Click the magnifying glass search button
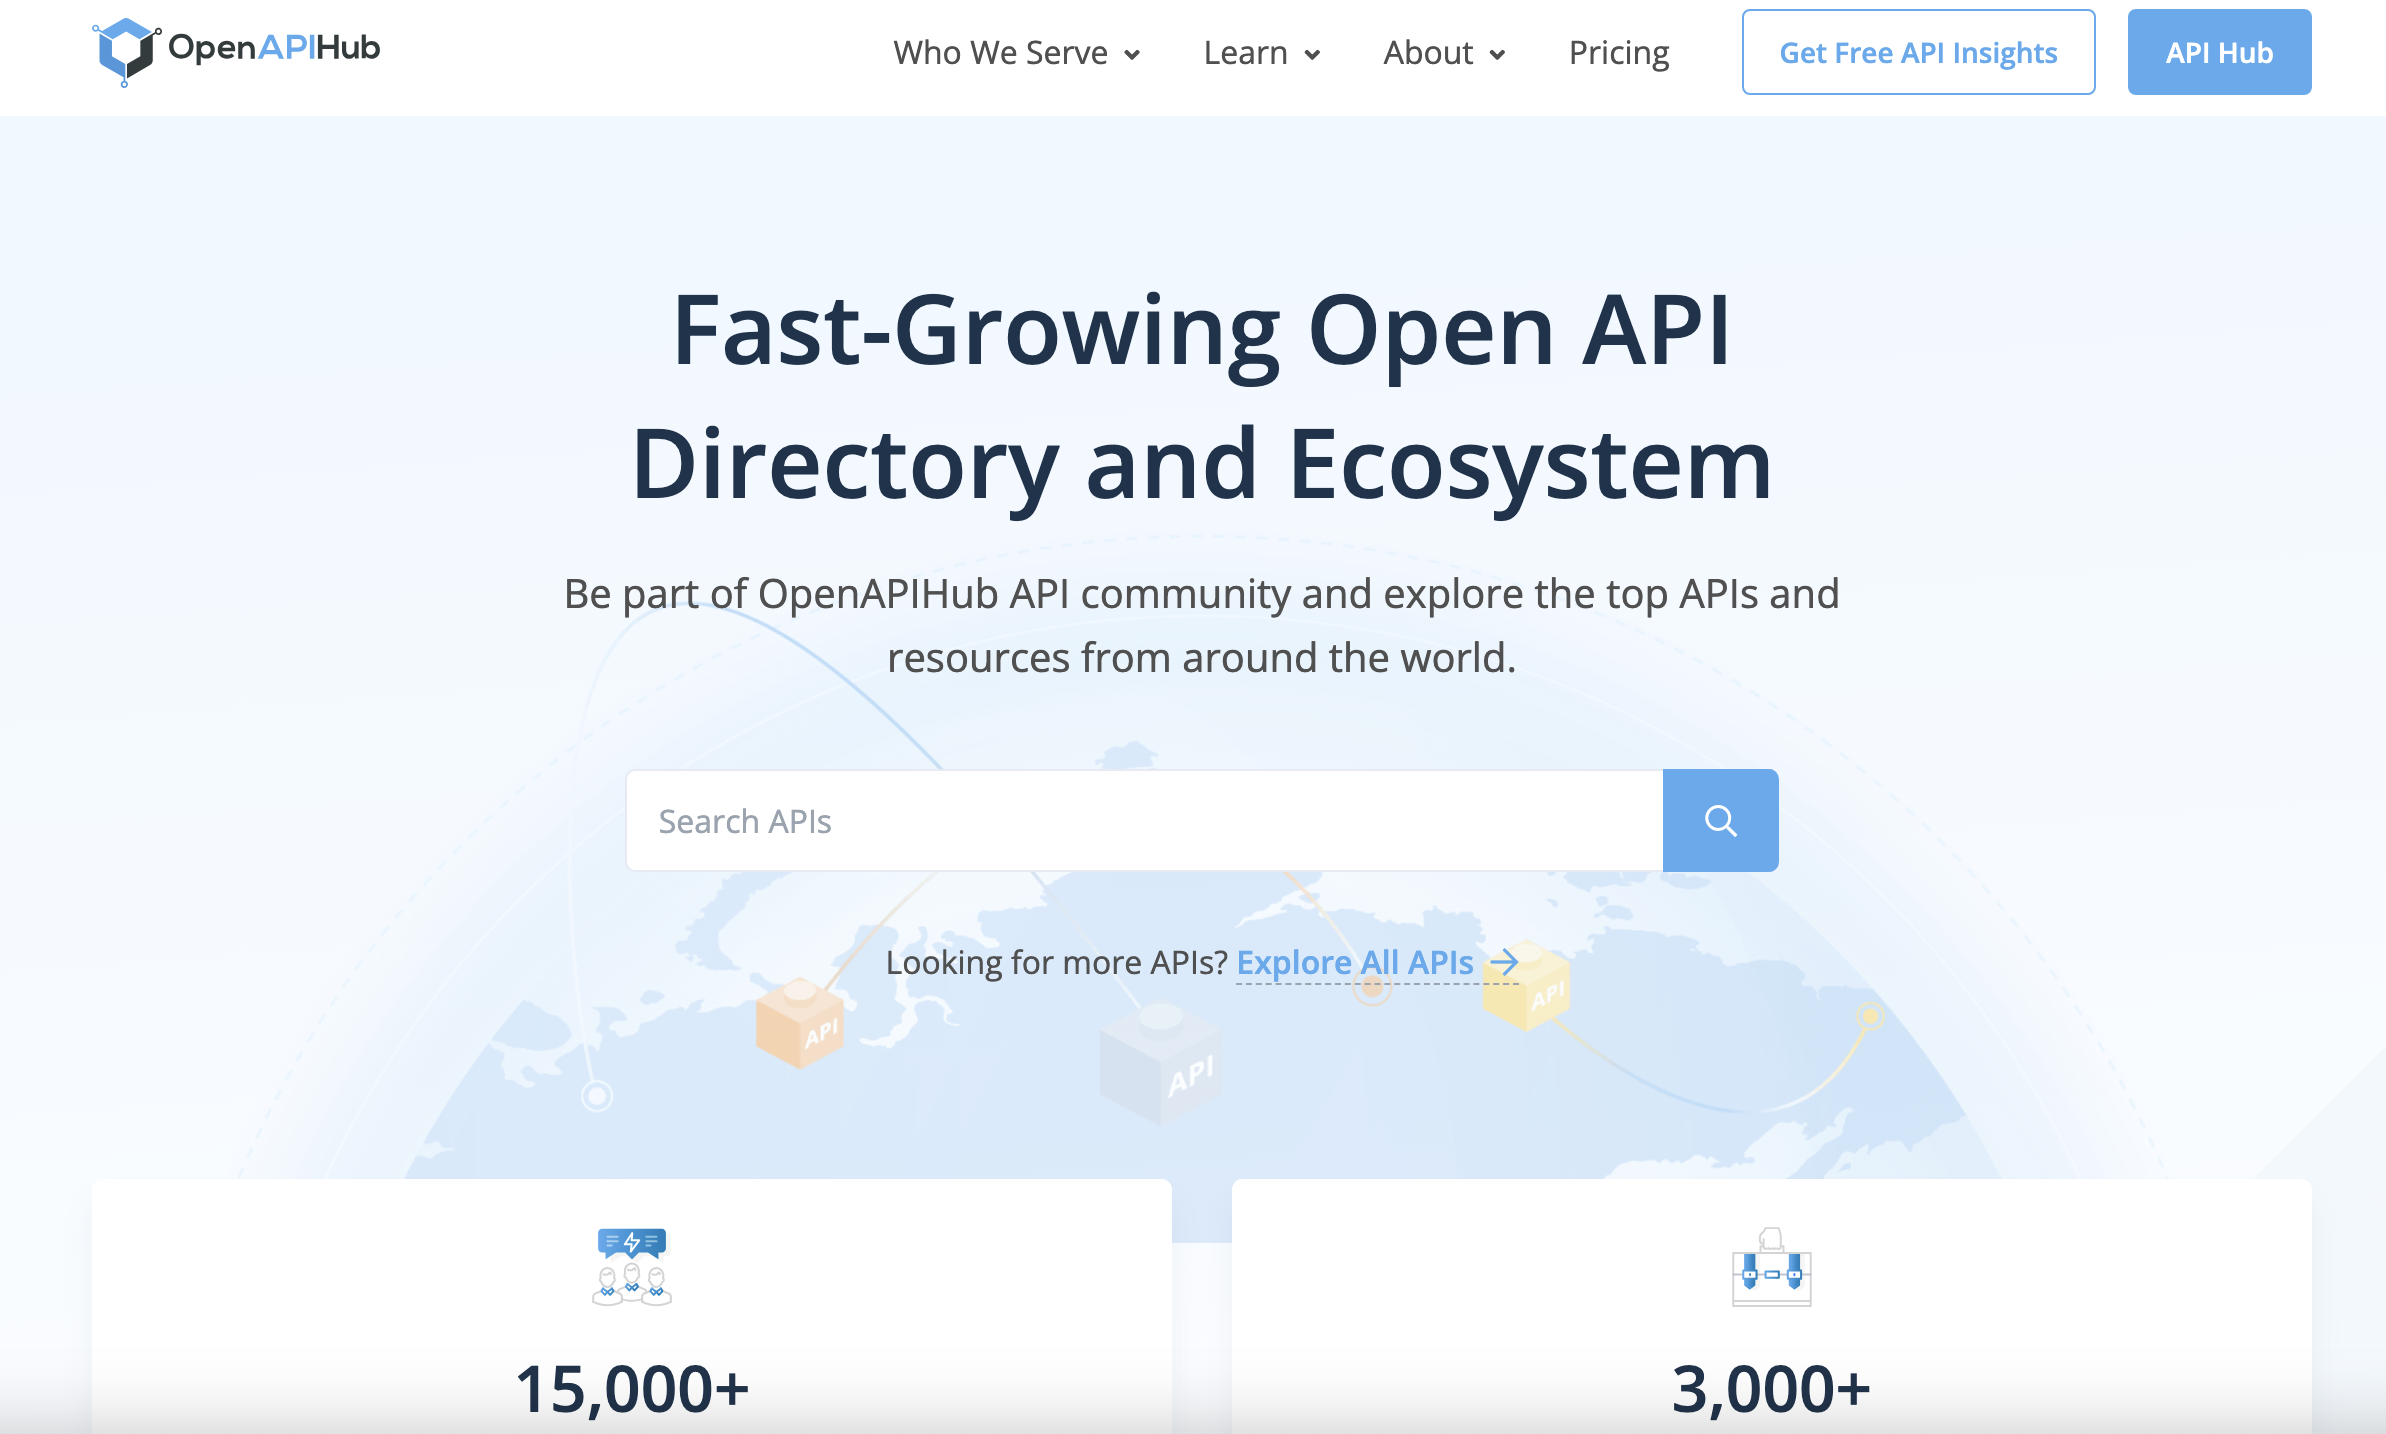The image size is (2386, 1434). pos(1720,821)
